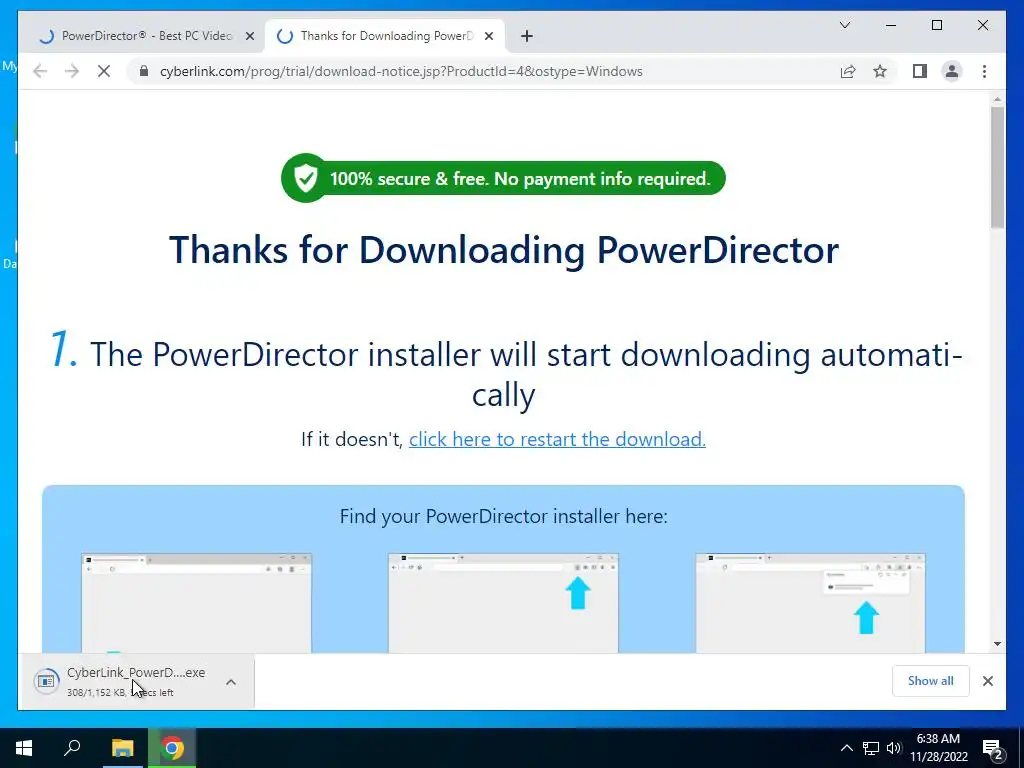1024x768 pixels.
Task: Click the scrollbar down arrow
Action: point(997,643)
